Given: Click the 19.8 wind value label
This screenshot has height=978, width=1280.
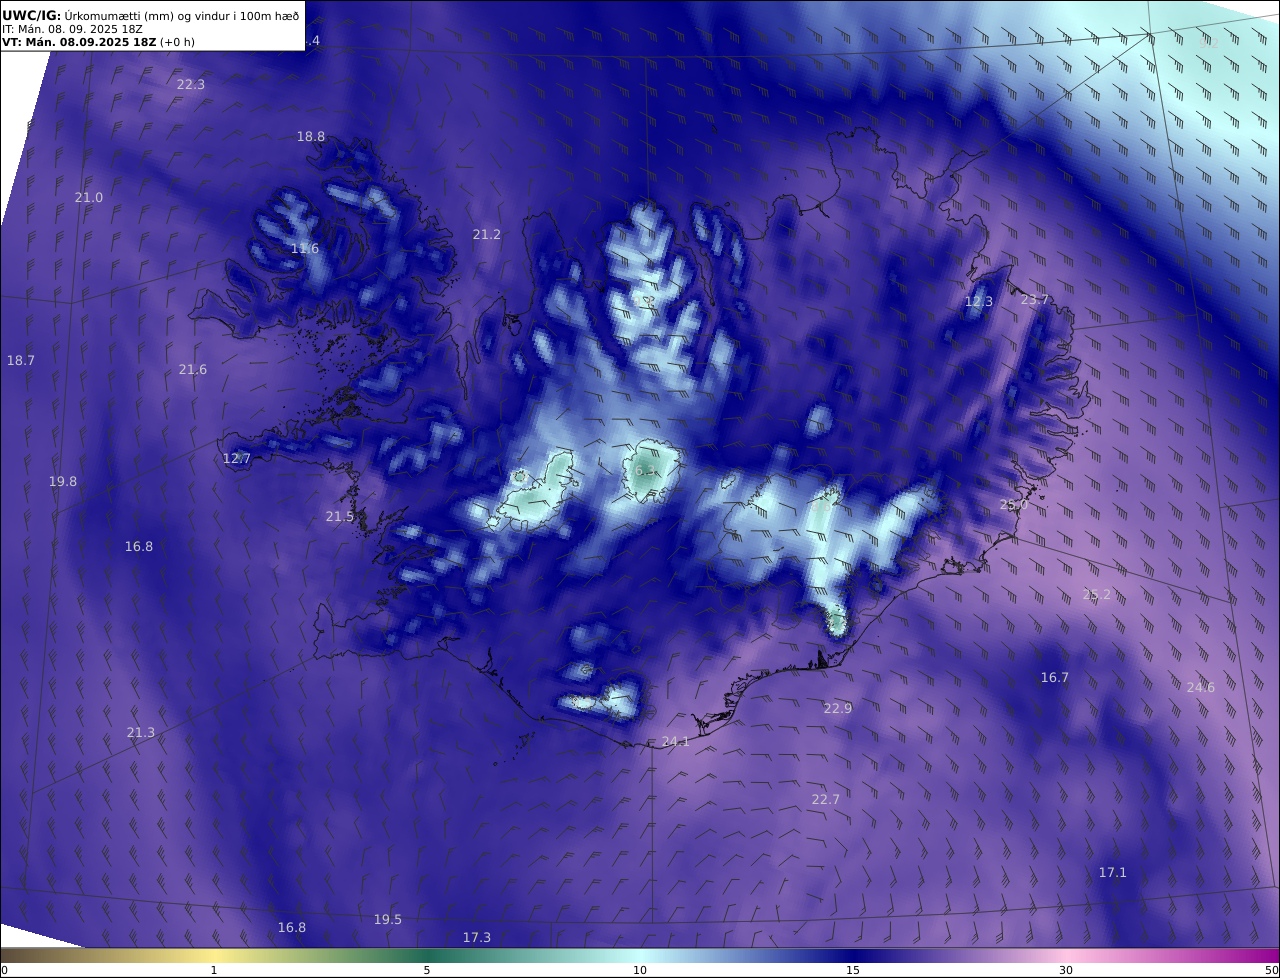Looking at the screenshot, I should 63,482.
